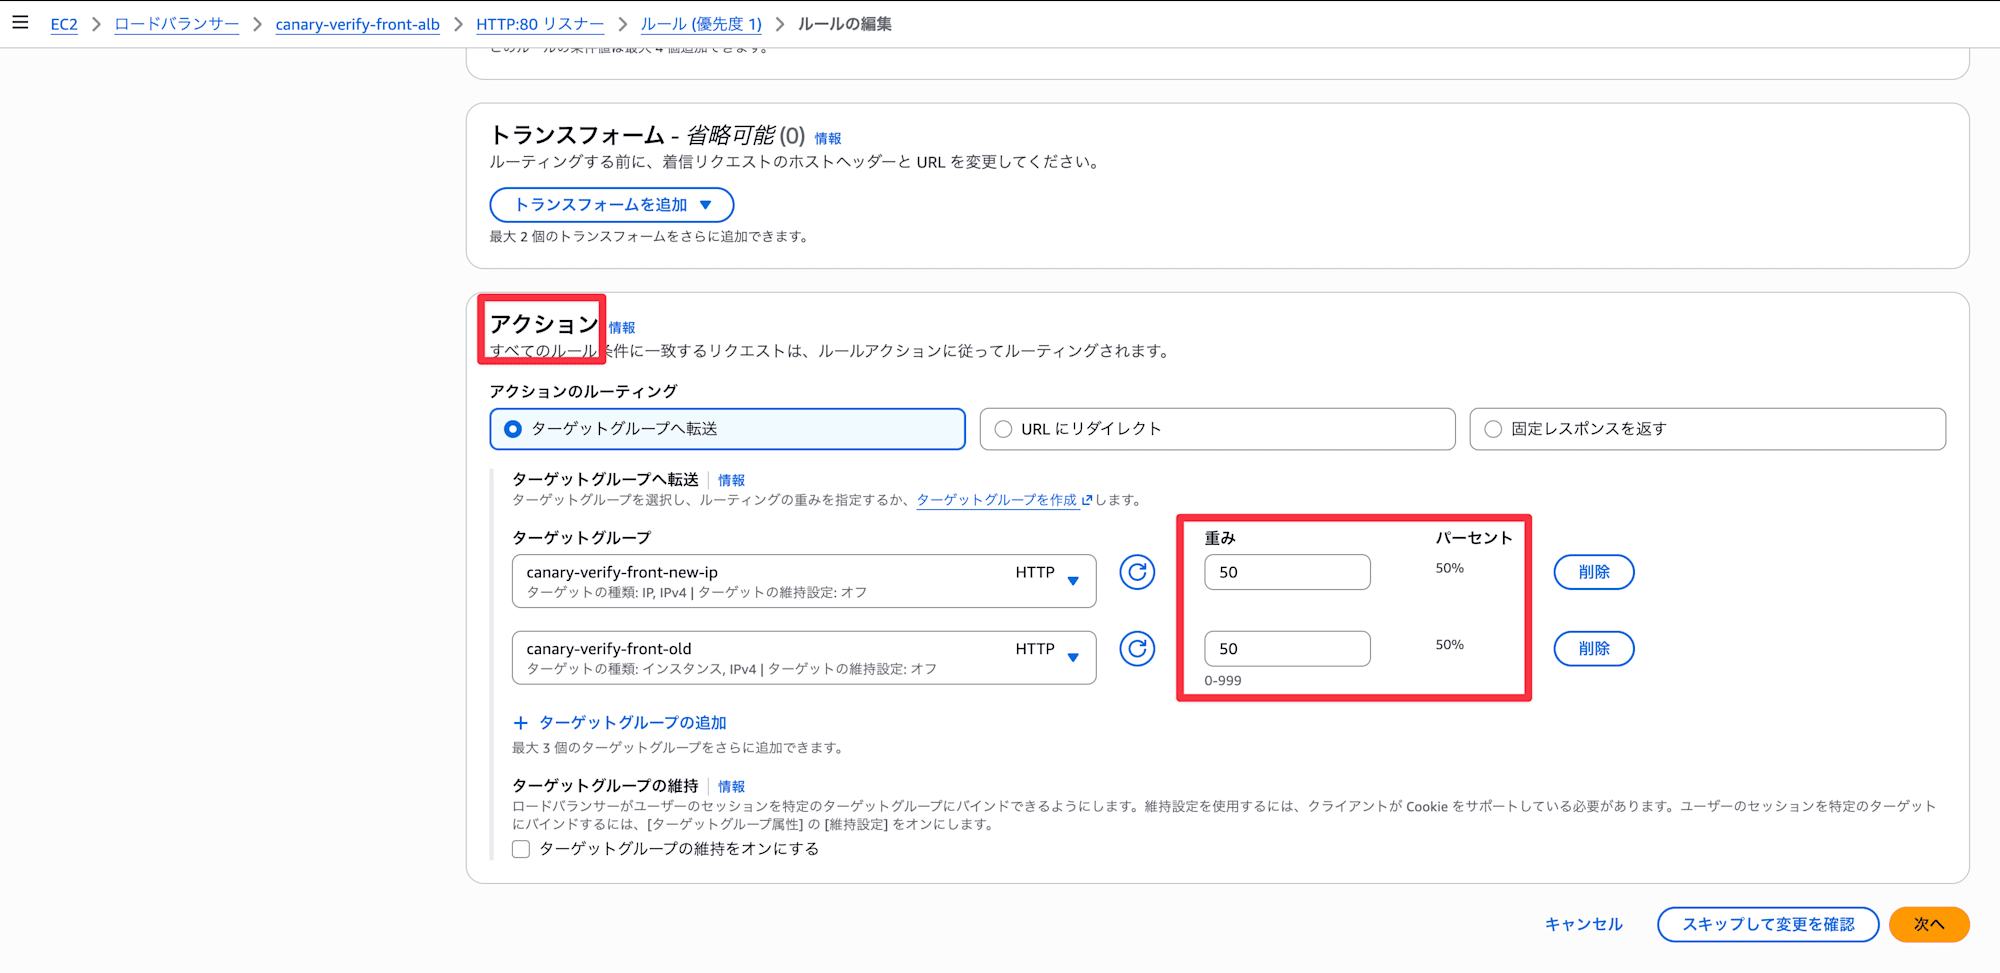This screenshot has height=973, width=2000.
Task: Open the hamburger navigation menu
Action: [x=20, y=22]
